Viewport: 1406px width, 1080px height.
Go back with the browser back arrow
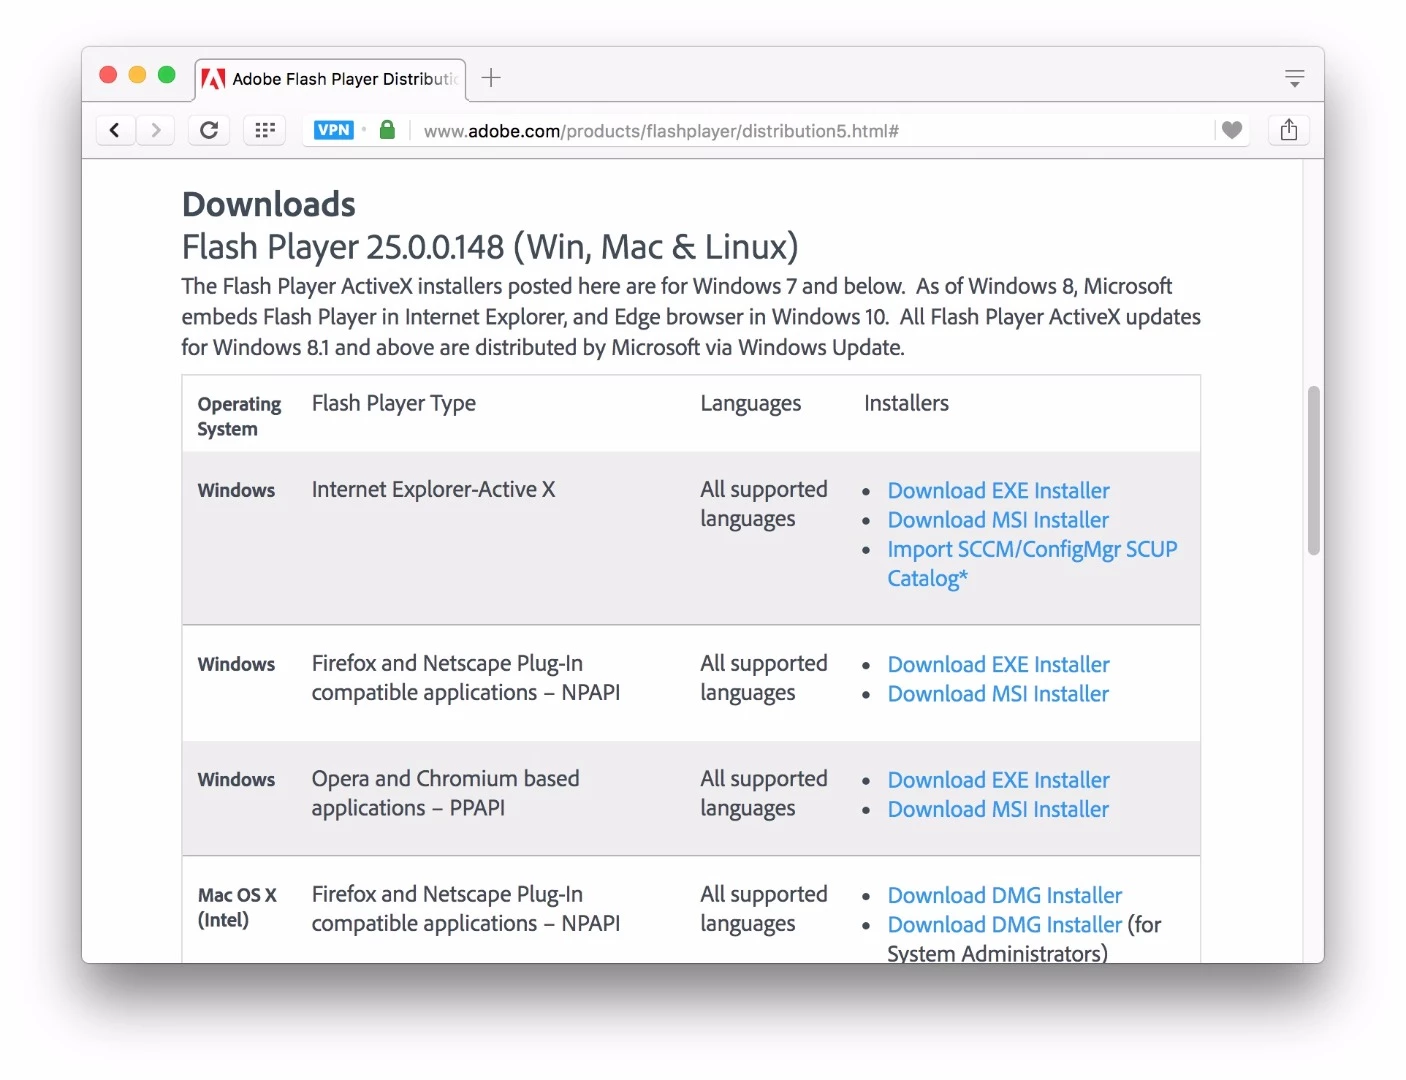[x=115, y=130]
